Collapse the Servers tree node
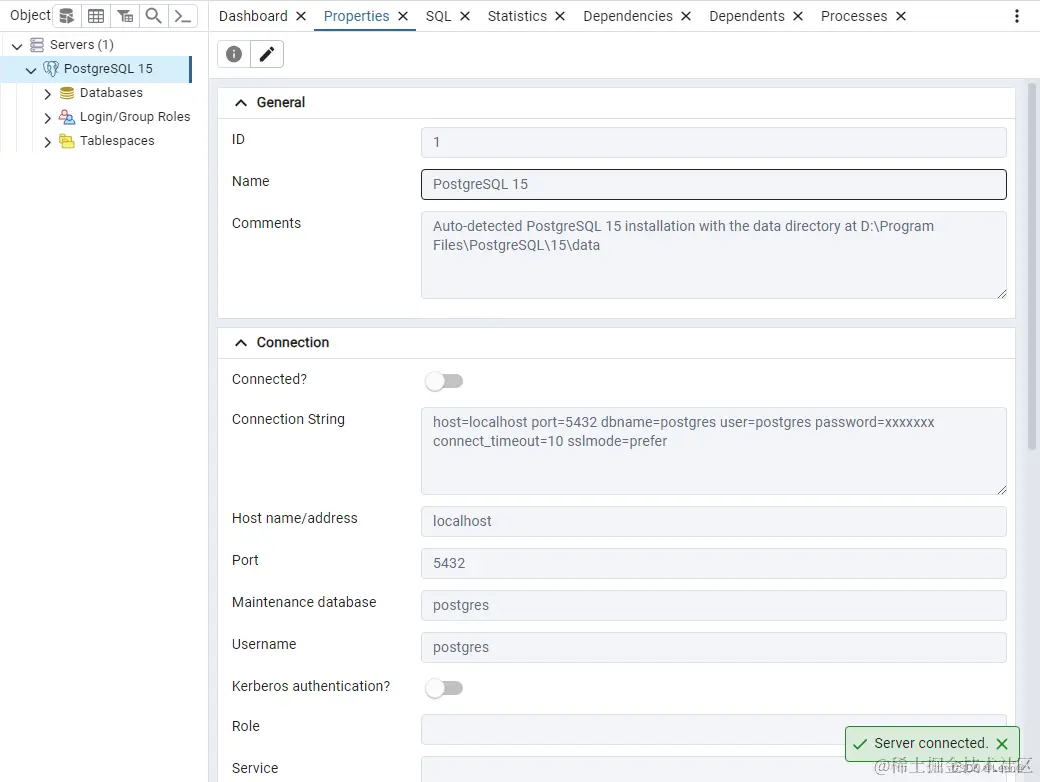The image size is (1040, 782). pyautogui.click(x=17, y=46)
